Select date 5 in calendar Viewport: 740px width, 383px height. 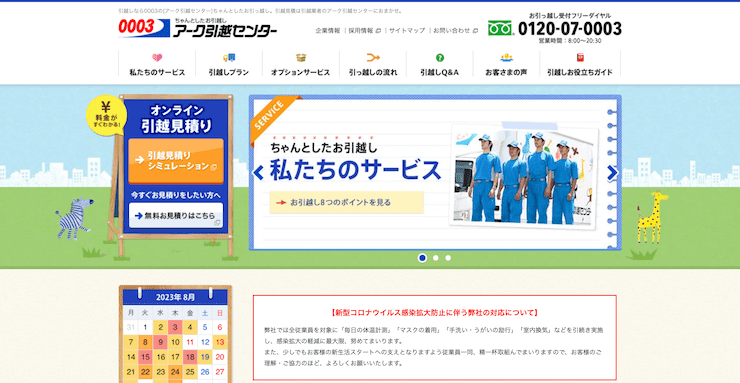(205, 327)
